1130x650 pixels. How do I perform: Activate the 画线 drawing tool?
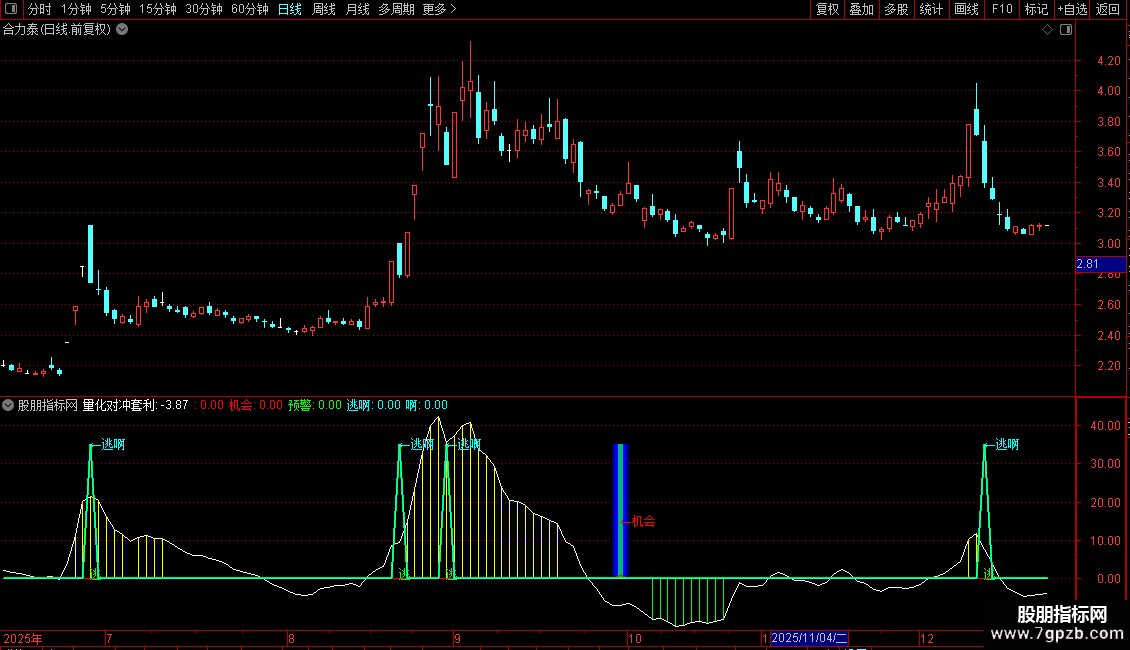click(x=966, y=9)
